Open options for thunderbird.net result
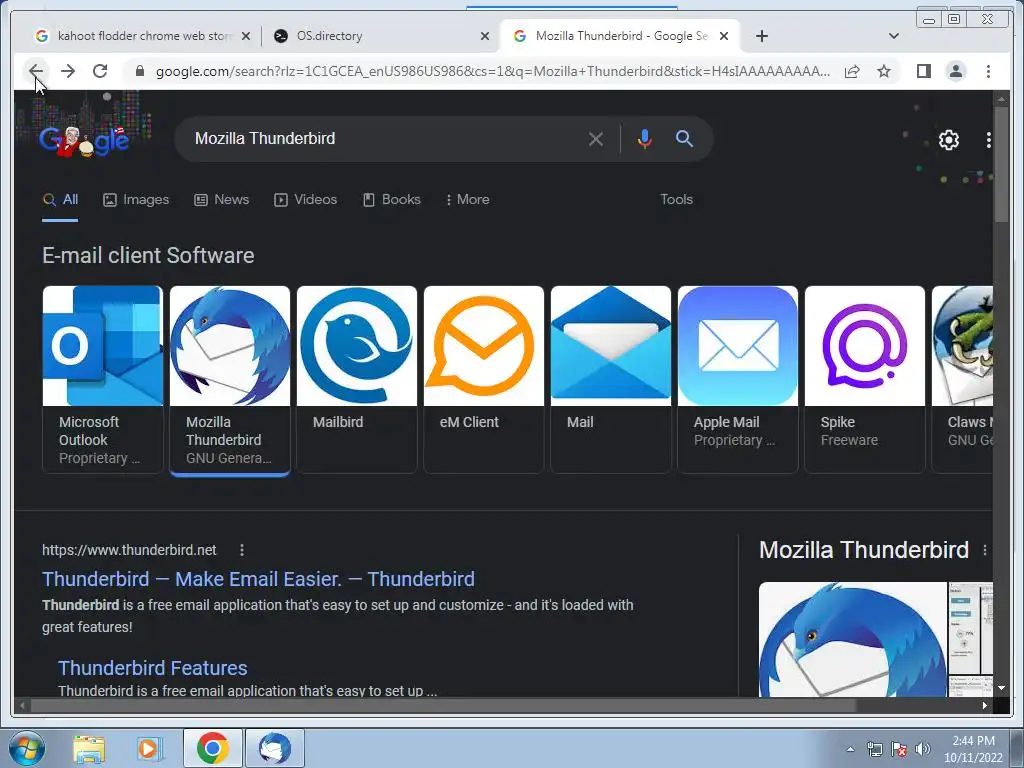The width and height of the screenshot is (1024, 768). [242, 551]
